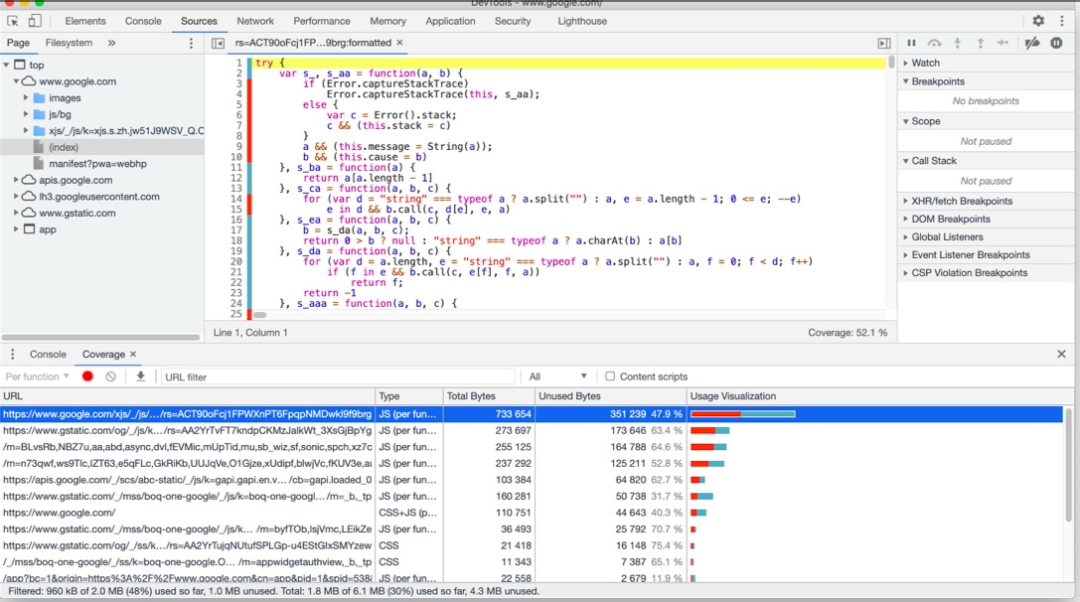Expand the apis.google.com tree node
This screenshot has width=1080, height=602.
point(17,180)
